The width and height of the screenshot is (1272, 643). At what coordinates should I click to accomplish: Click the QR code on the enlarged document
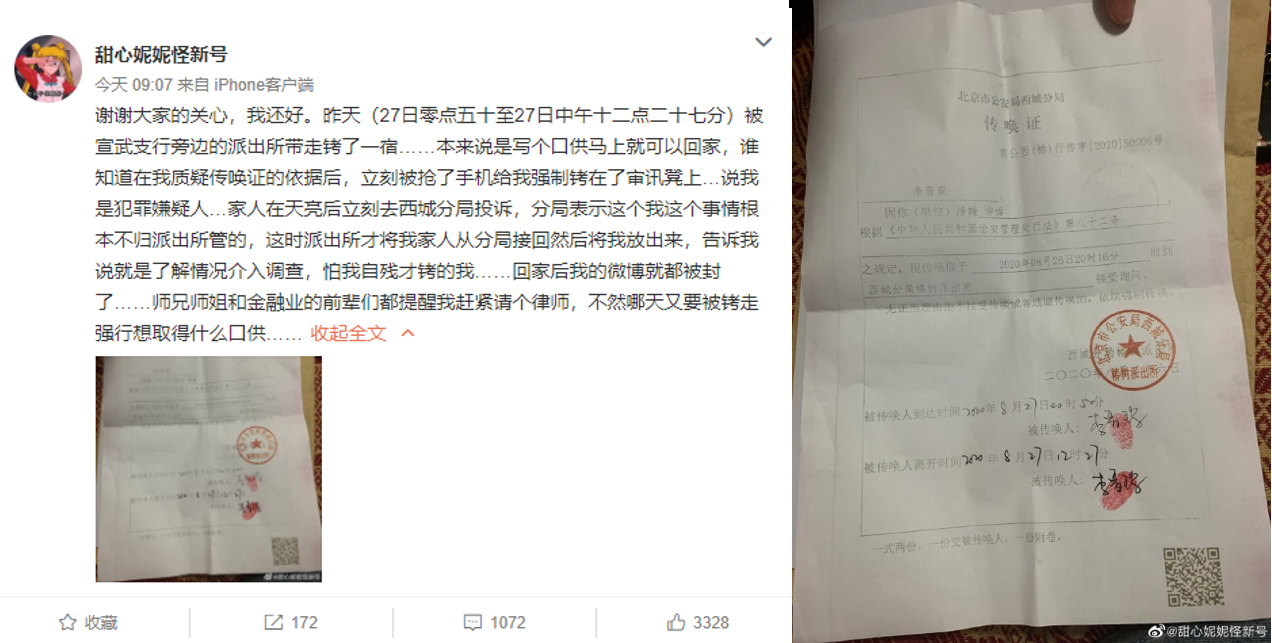point(1193,579)
